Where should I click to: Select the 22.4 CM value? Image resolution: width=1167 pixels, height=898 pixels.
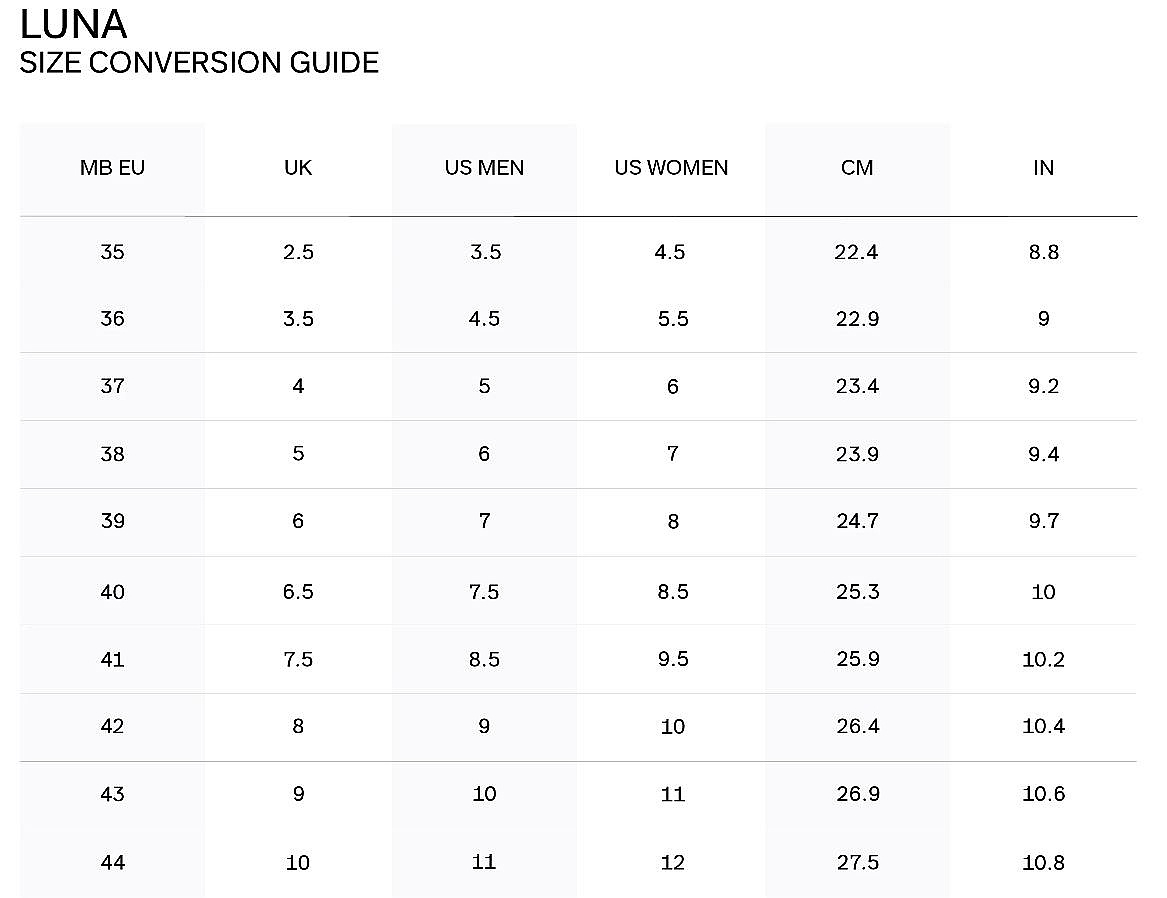pyautogui.click(x=857, y=252)
